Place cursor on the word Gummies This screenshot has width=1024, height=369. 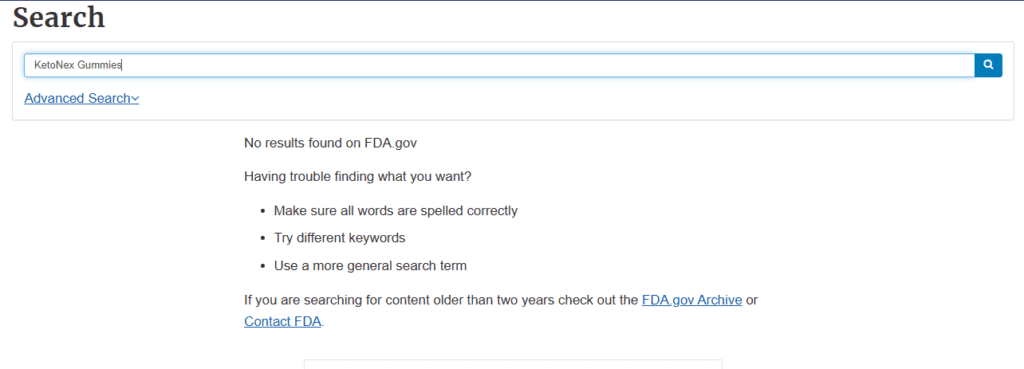click(97, 65)
